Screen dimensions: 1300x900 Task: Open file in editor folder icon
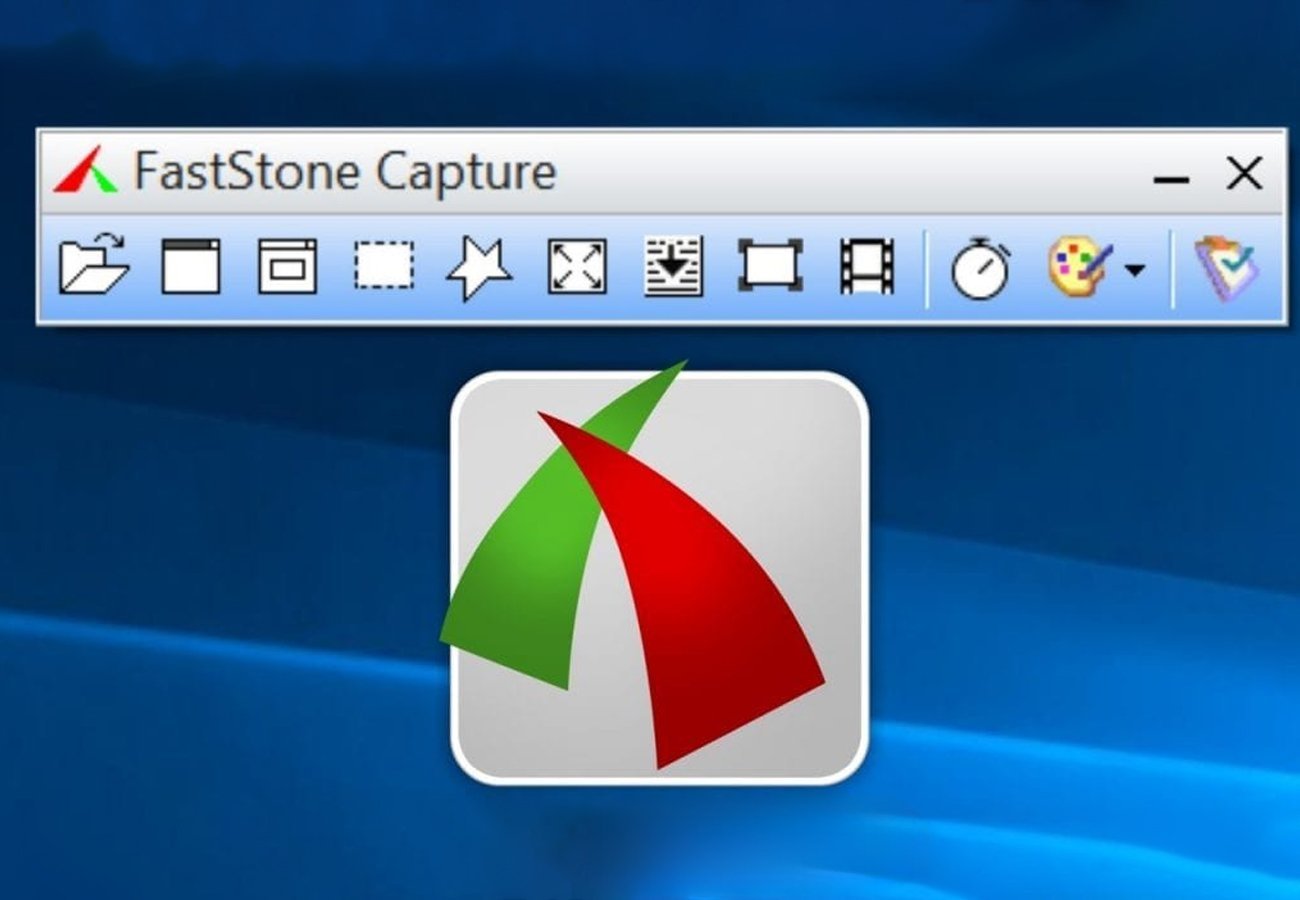95,266
